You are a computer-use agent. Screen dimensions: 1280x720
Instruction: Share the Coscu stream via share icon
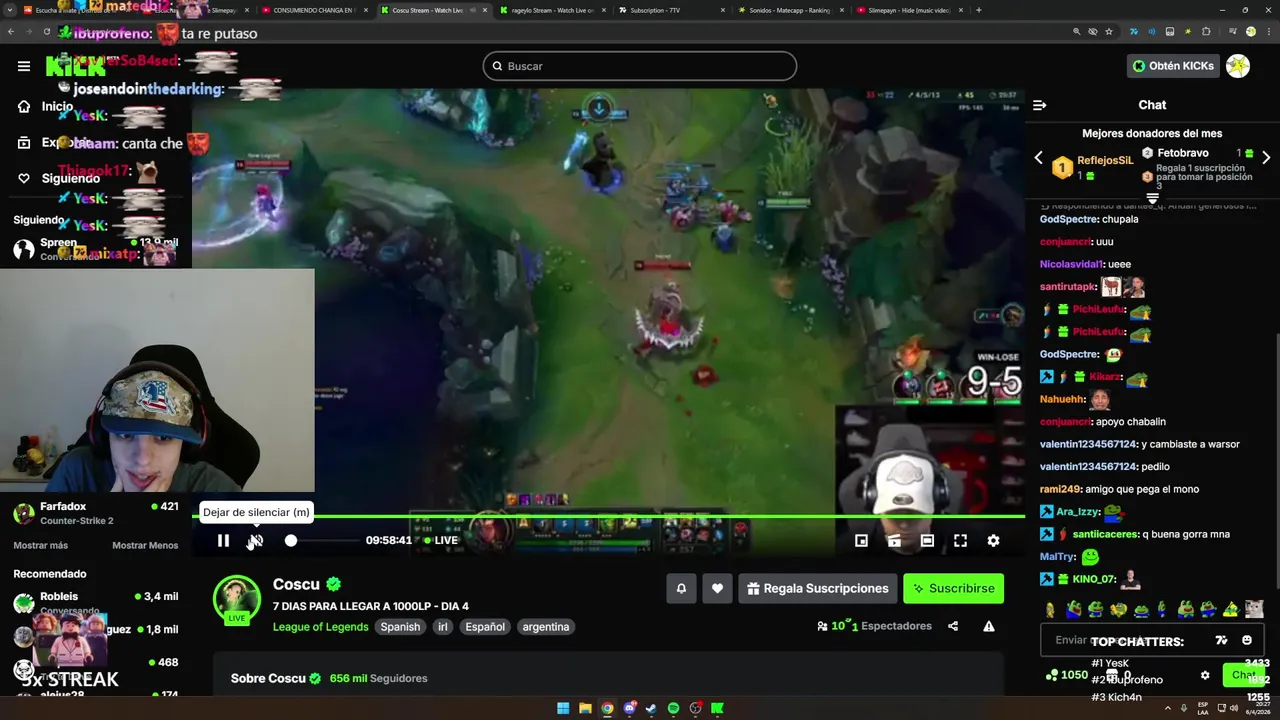(x=953, y=626)
